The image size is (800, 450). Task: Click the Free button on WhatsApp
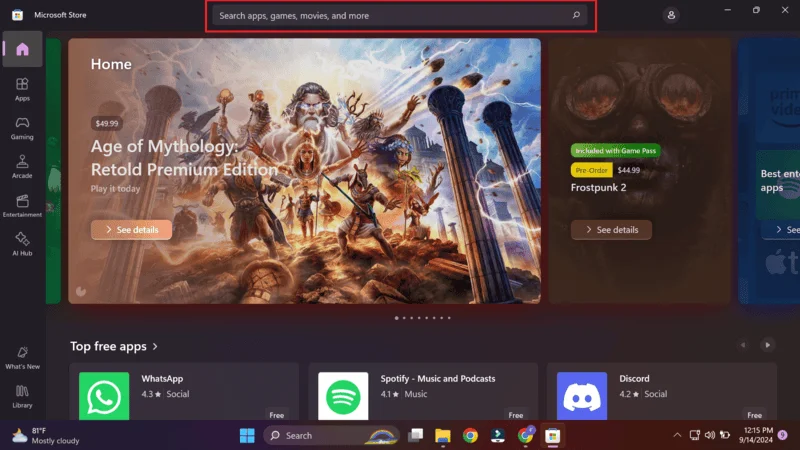click(277, 415)
